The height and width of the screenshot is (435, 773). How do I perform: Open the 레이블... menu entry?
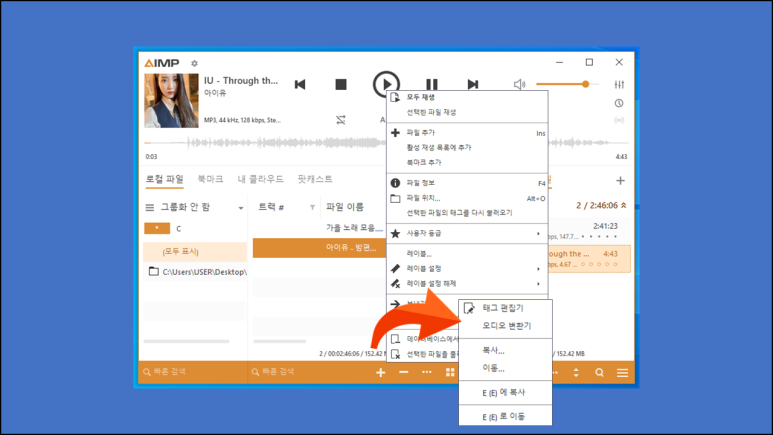coord(467,254)
